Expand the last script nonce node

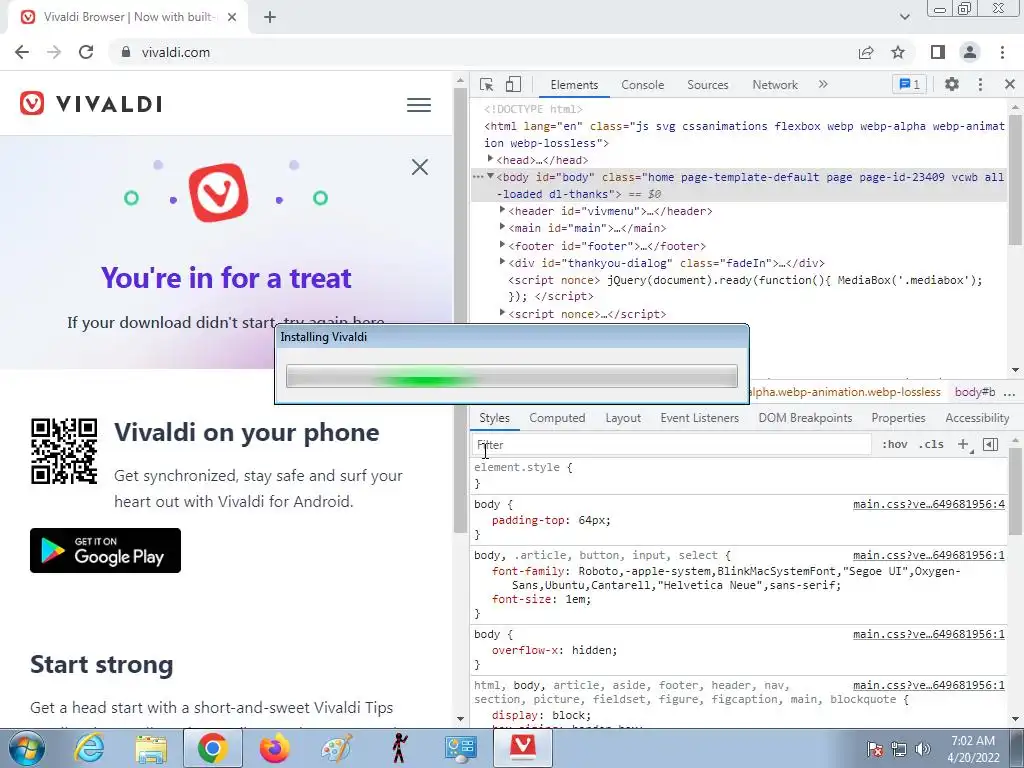[502, 313]
